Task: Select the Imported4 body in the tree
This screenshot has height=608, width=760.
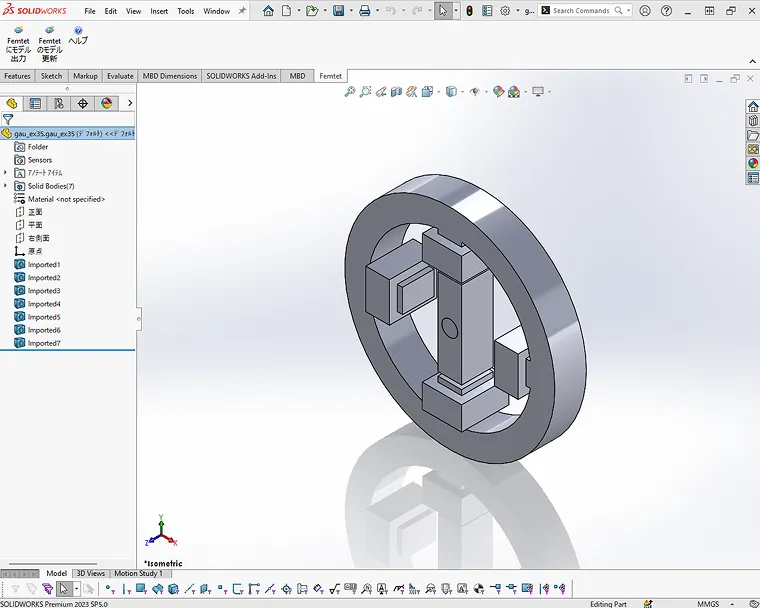Action: [x=44, y=304]
